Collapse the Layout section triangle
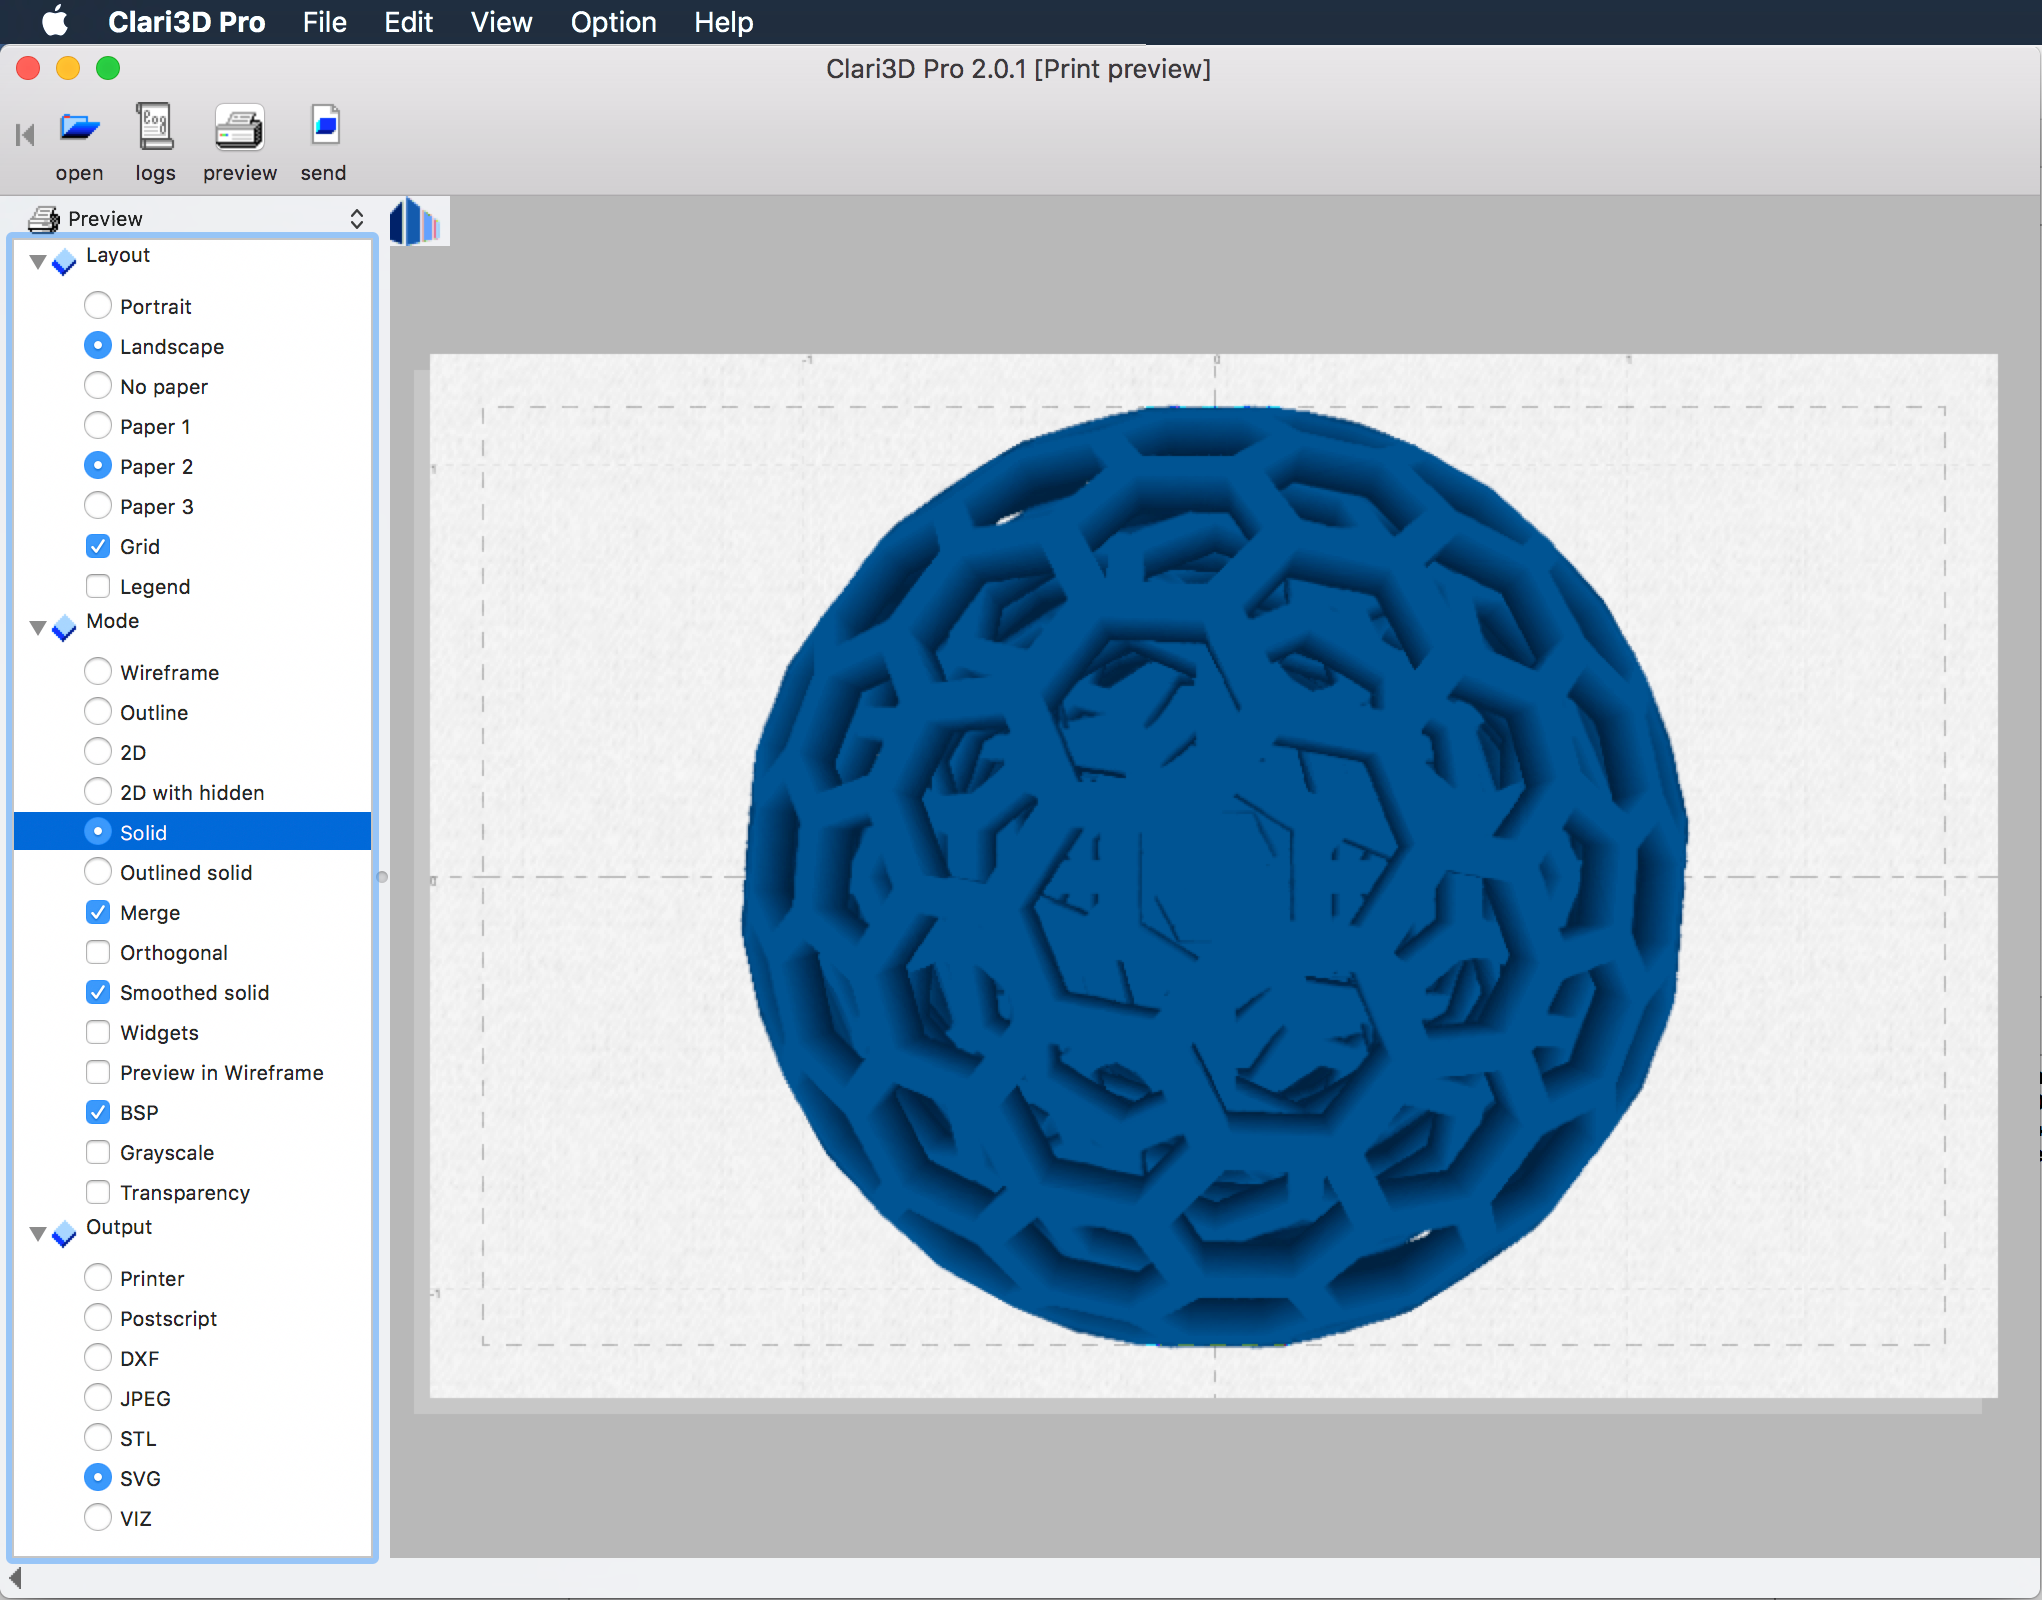This screenshot has width=2042, height=1600. click(x=37, y=262)
